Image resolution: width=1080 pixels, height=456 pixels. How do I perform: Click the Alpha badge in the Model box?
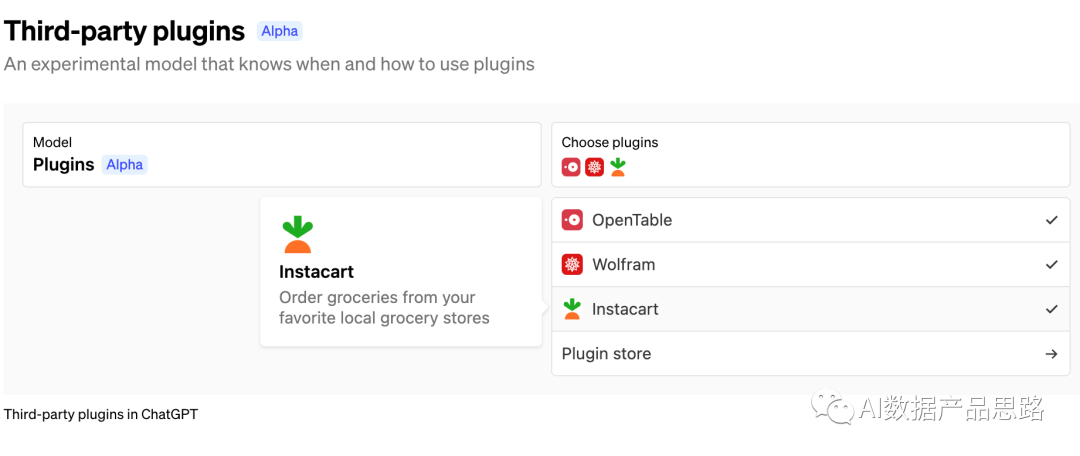pos(125,165)
